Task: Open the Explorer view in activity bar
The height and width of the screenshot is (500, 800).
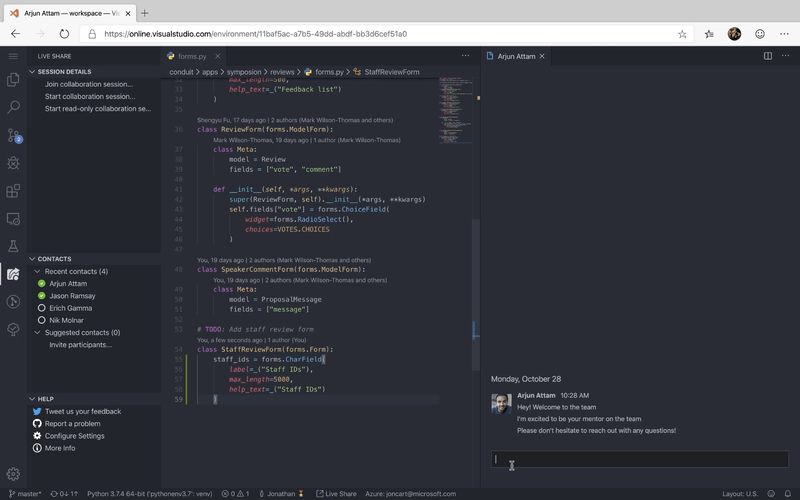Action: [x=13, y=80]
